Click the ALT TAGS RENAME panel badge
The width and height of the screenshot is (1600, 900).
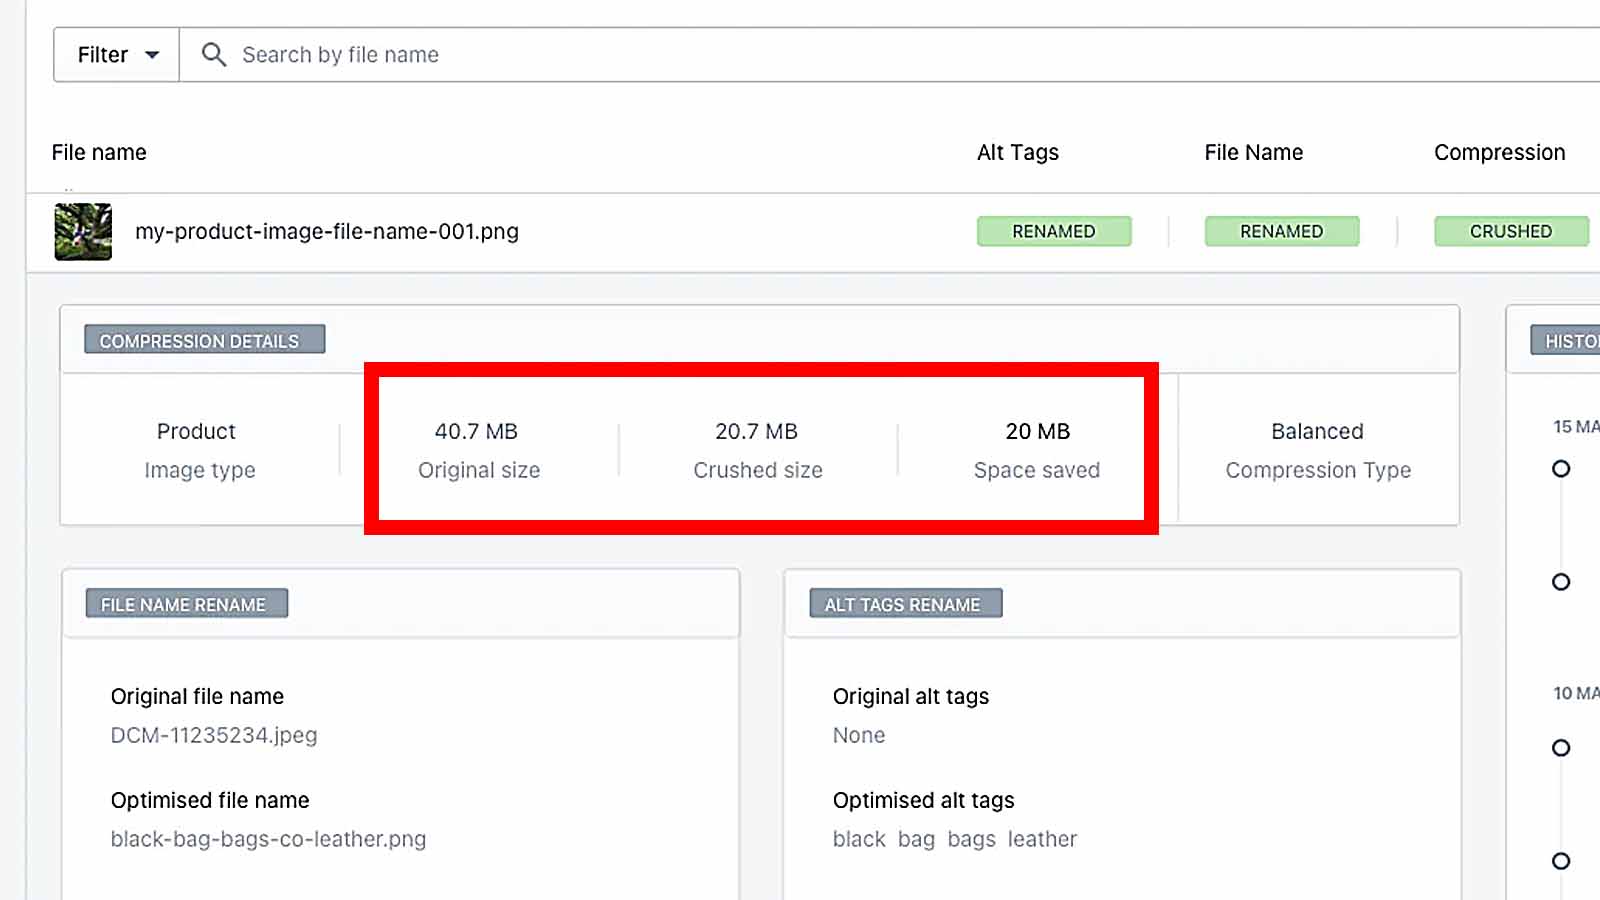tap(904, 603)
